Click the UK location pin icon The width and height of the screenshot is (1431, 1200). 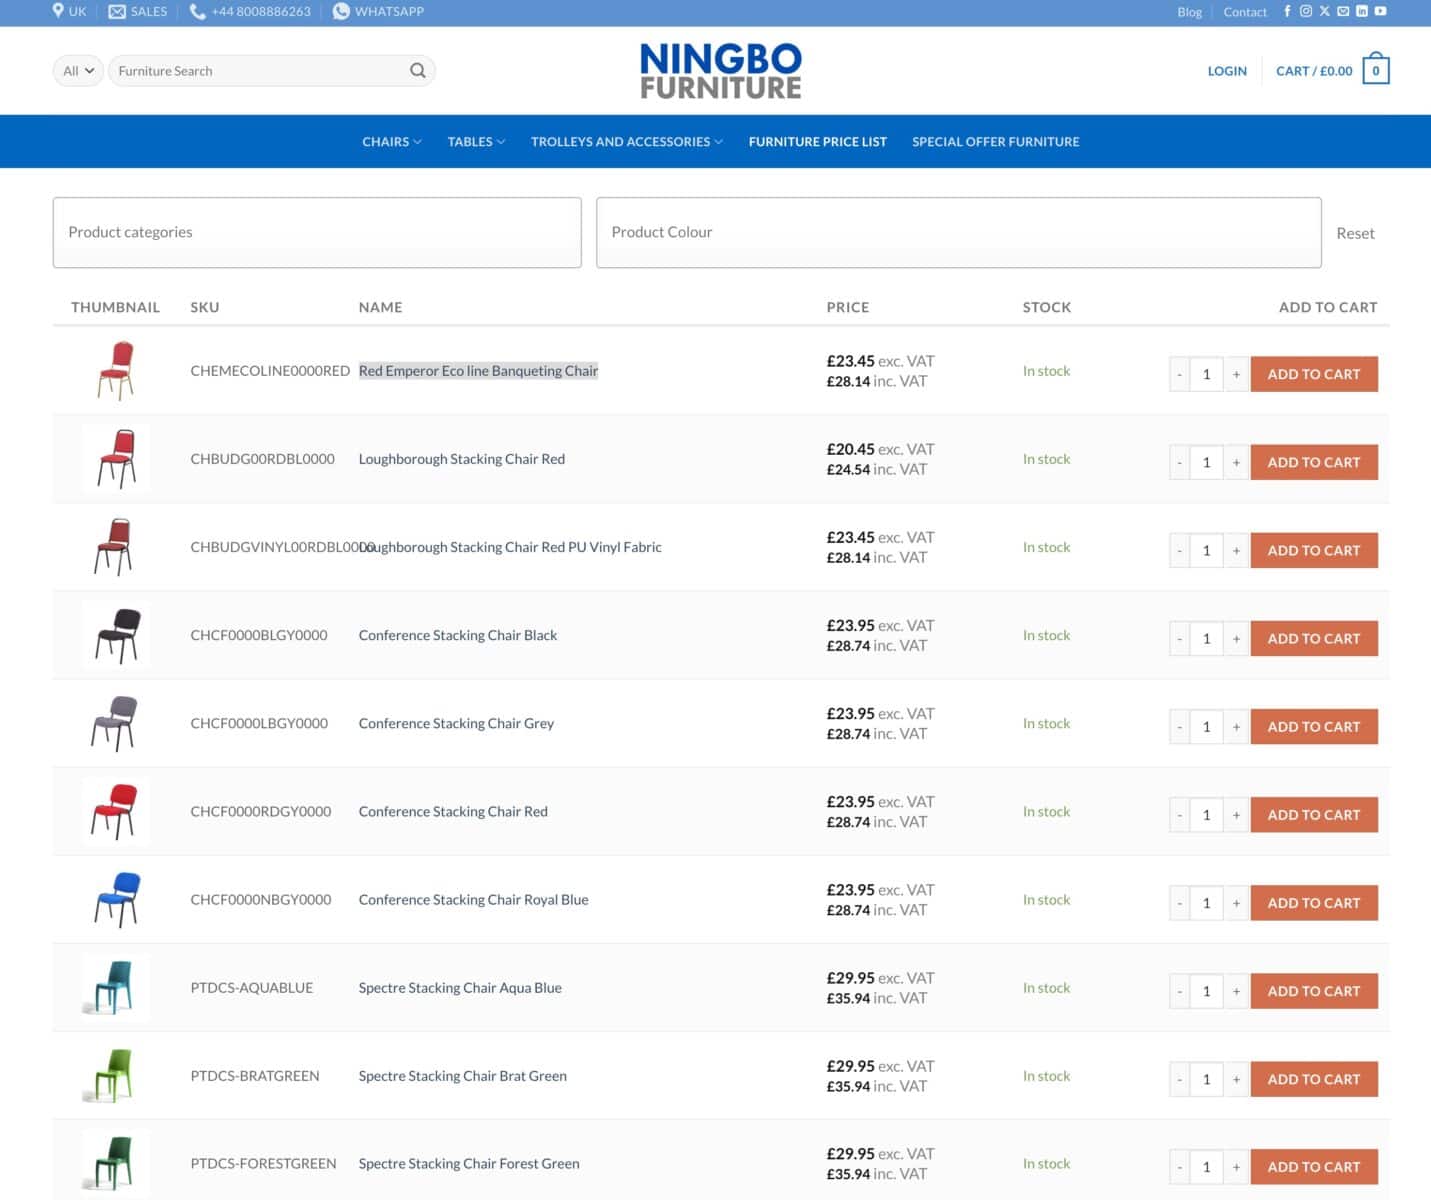[58, 11]
